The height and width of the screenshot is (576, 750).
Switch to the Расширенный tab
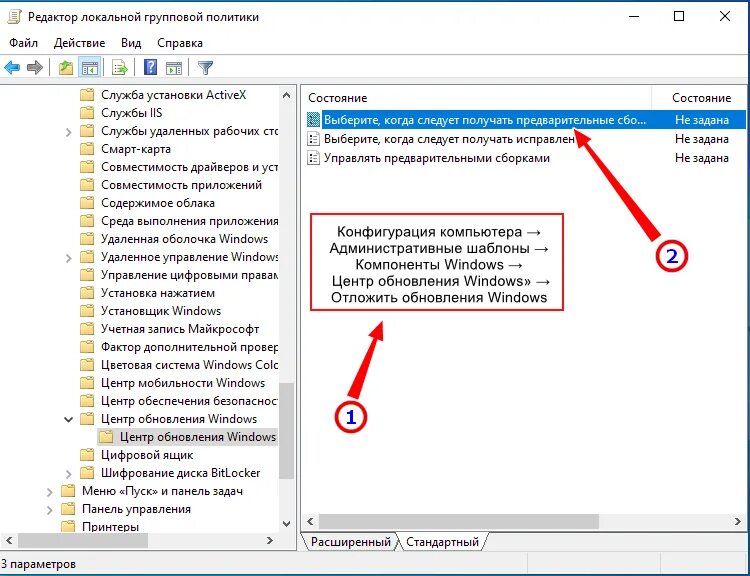[351, 542]
